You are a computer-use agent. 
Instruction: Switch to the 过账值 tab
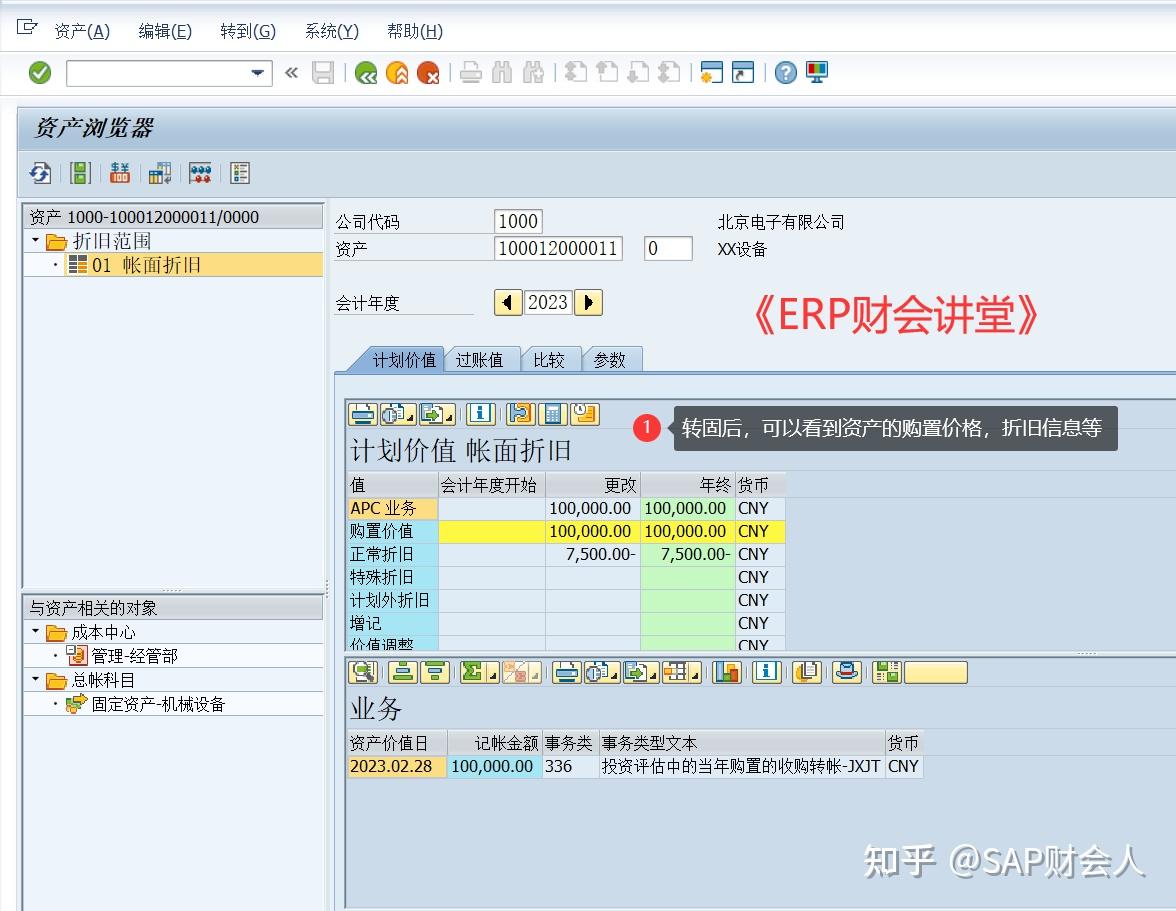(482, 360)
